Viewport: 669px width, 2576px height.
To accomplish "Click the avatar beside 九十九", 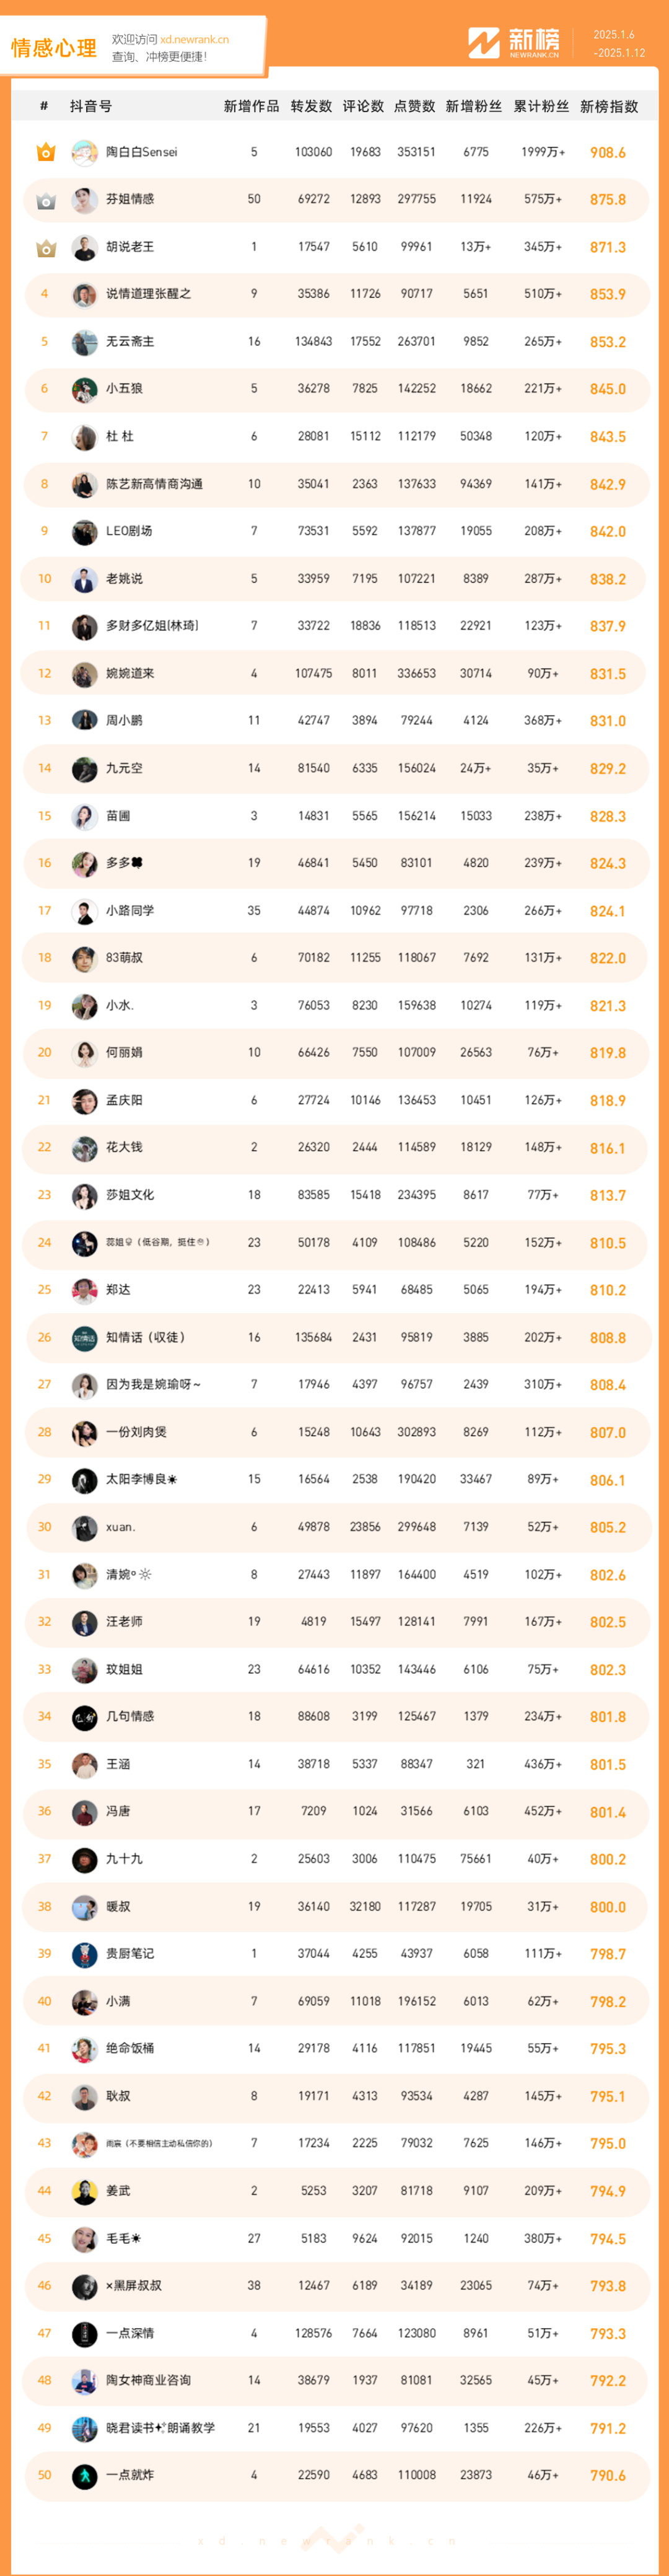I will point(85,1859).
